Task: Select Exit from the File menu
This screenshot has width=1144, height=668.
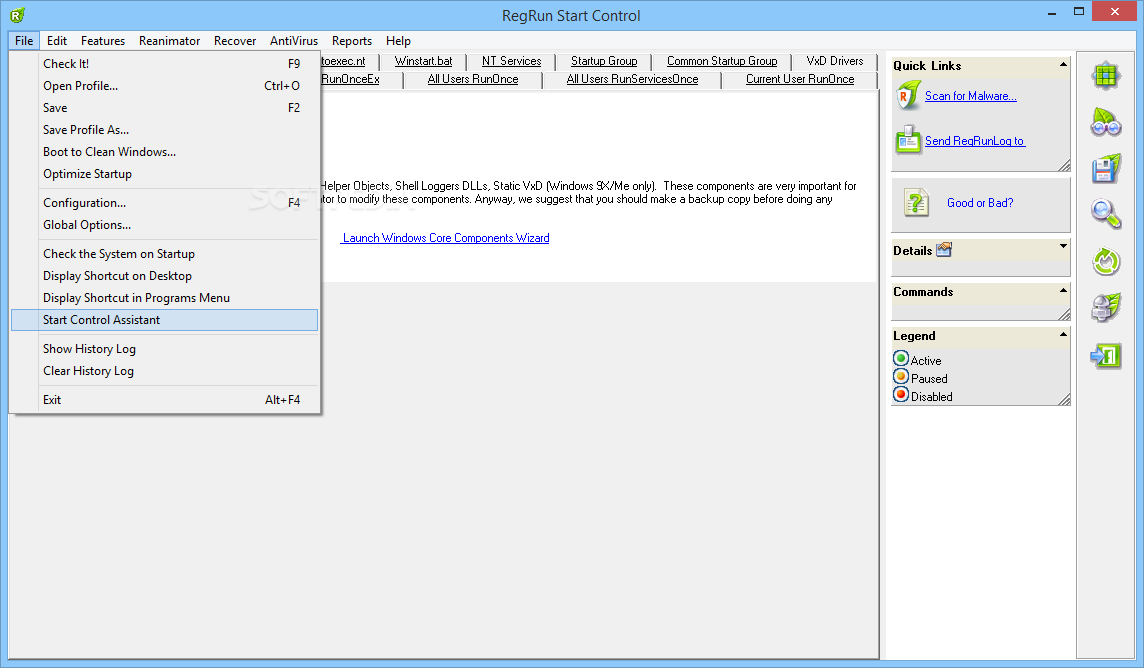Action: click(164, 400)
